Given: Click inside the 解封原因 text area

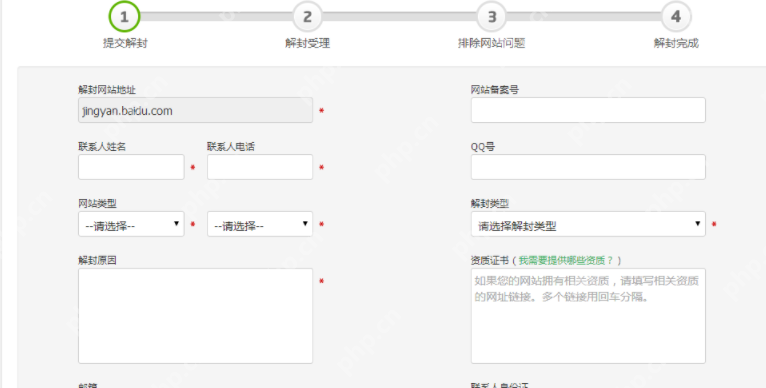Looking at the screenshot, I should coord(195,316).
